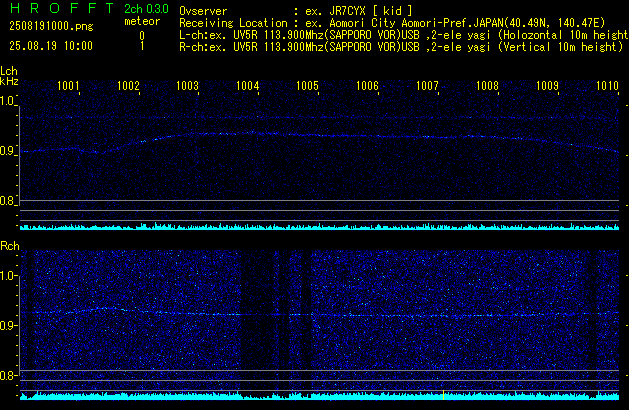
Task: Select meteor count '1' under meteor heading
Action: pos(142,46)
